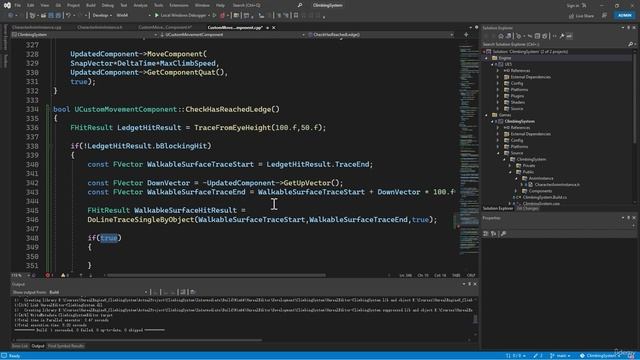Collapse the Games folder node
This screenshot has width=640, height=360.
tap(487, 115)
